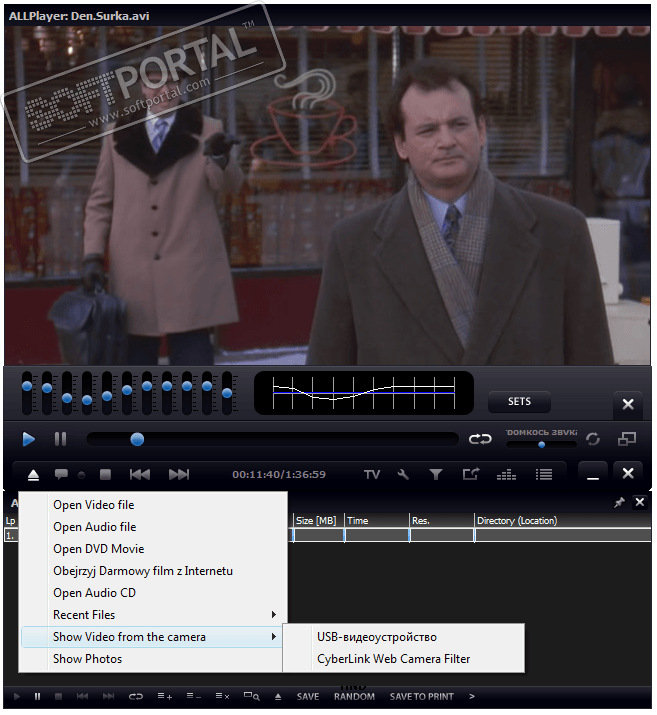657x715 pixels.
Task: Skip to next track
Action: pos(179,476)
